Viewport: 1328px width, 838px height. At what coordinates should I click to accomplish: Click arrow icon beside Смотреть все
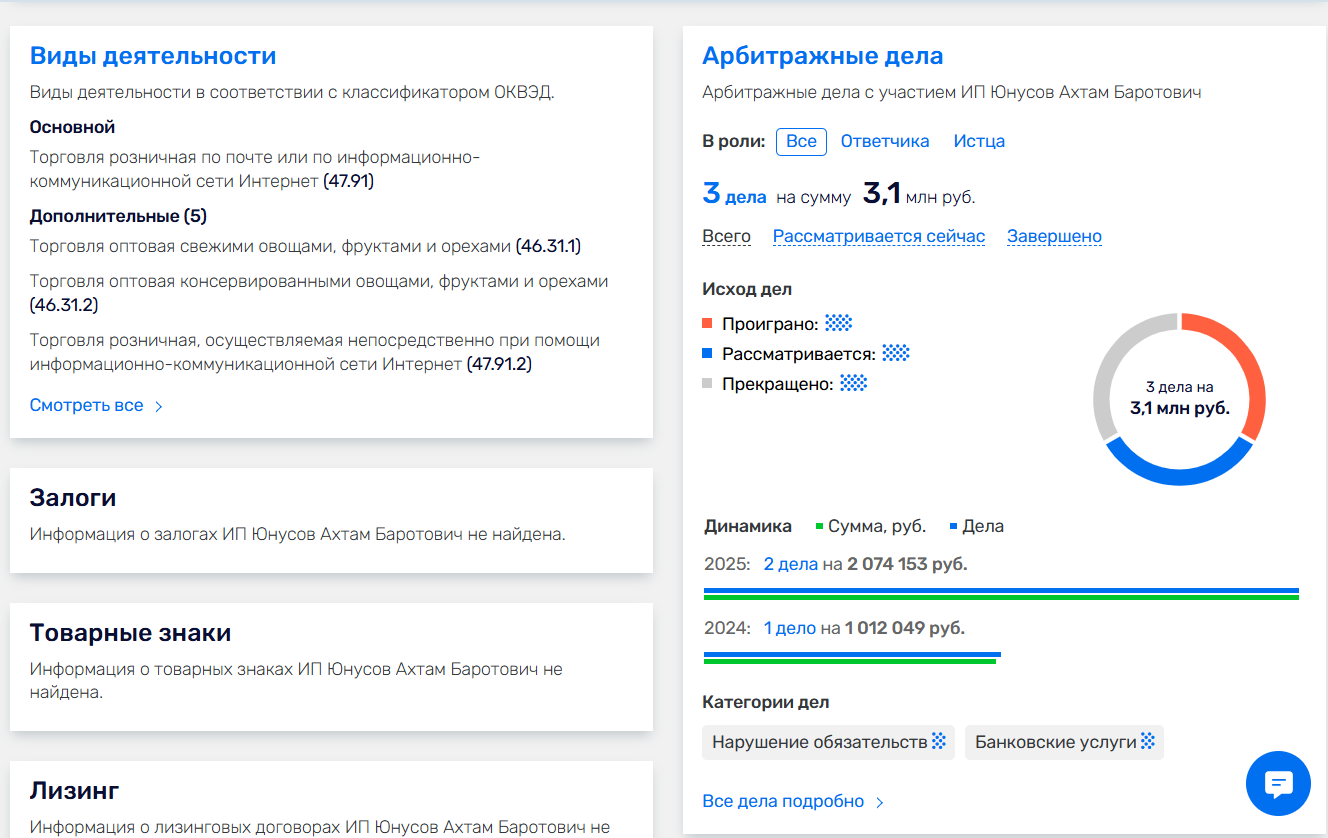coord(158,406)
